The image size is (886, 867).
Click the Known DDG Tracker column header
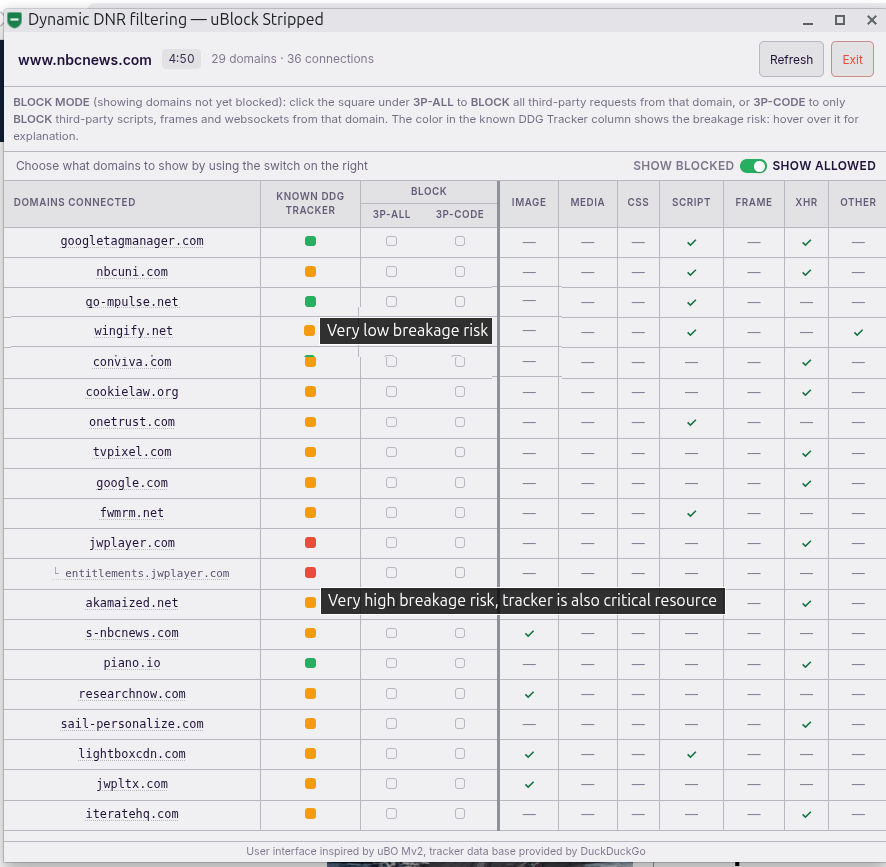310,203
